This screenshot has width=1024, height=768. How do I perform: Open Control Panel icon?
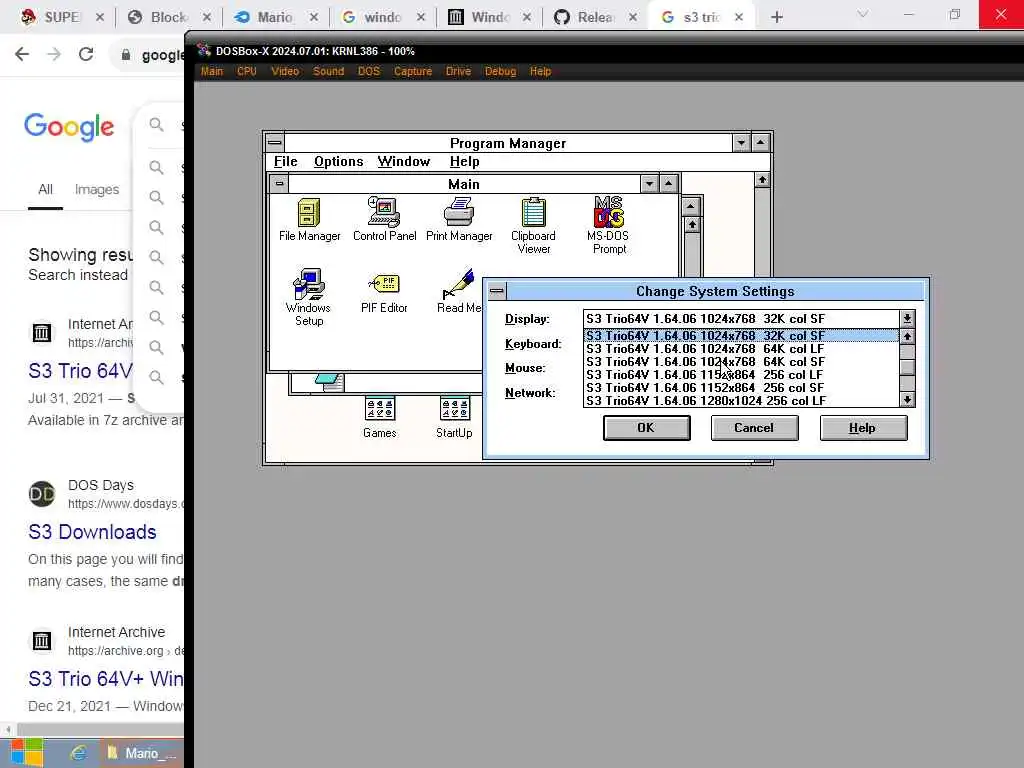click(x=384, y=220)
